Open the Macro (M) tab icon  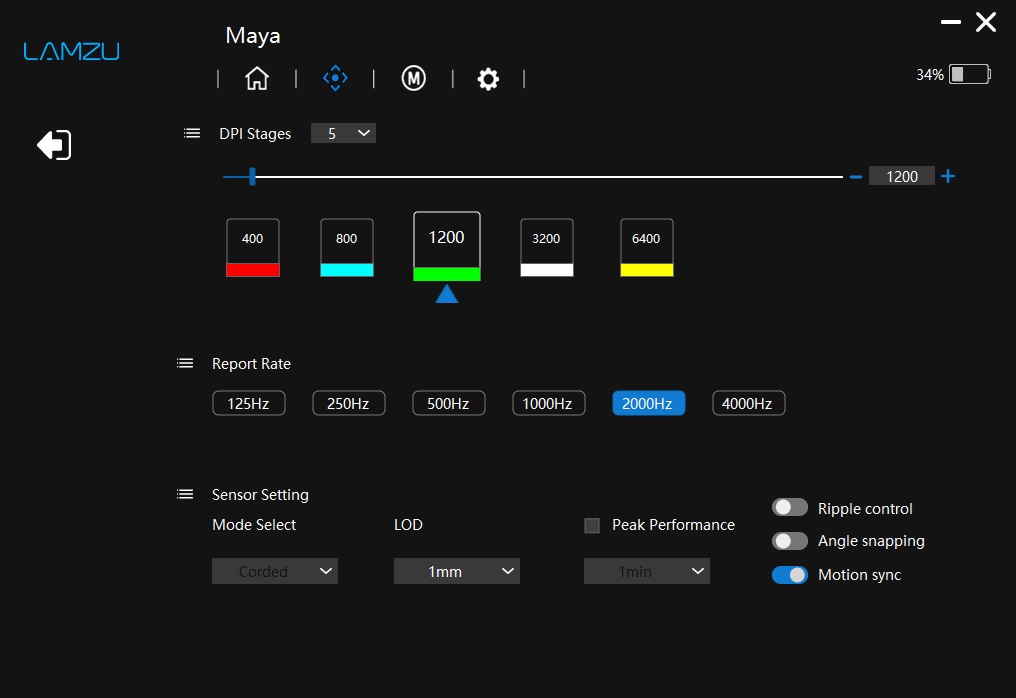pos(413,78)
